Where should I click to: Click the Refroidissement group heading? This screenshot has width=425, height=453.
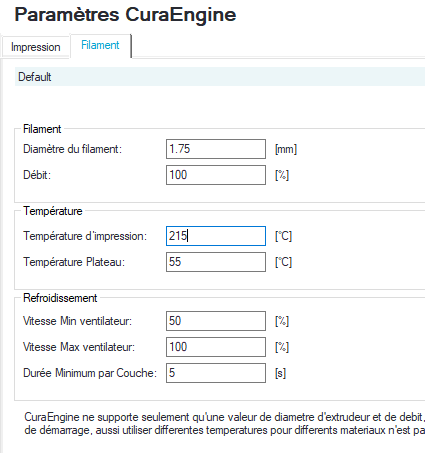coord(60,298)
